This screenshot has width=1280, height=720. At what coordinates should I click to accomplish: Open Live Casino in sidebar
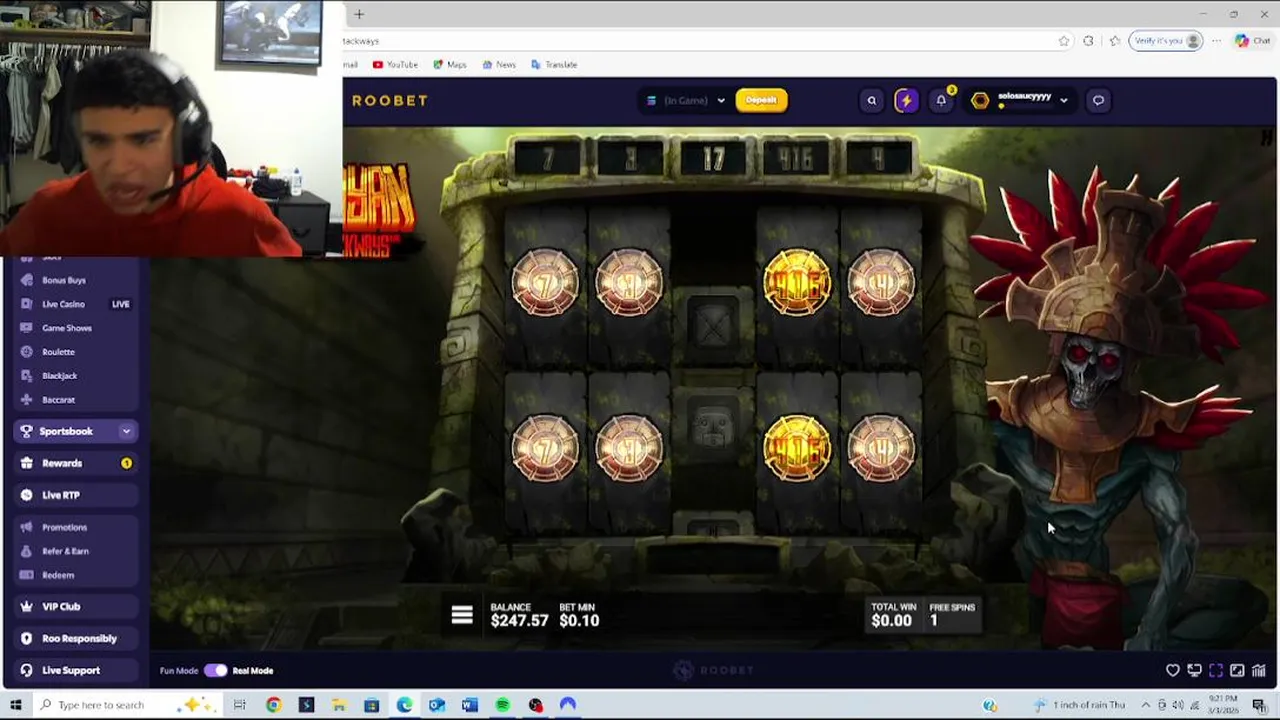point(64,304)
